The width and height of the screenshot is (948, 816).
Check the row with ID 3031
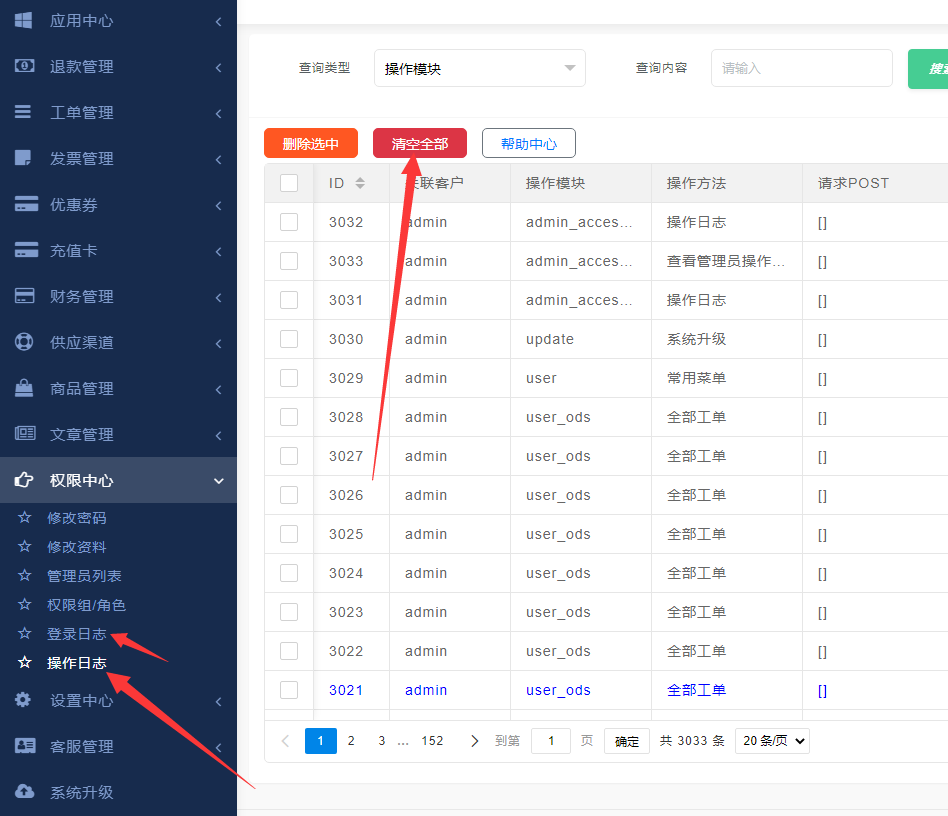(289, 300)
